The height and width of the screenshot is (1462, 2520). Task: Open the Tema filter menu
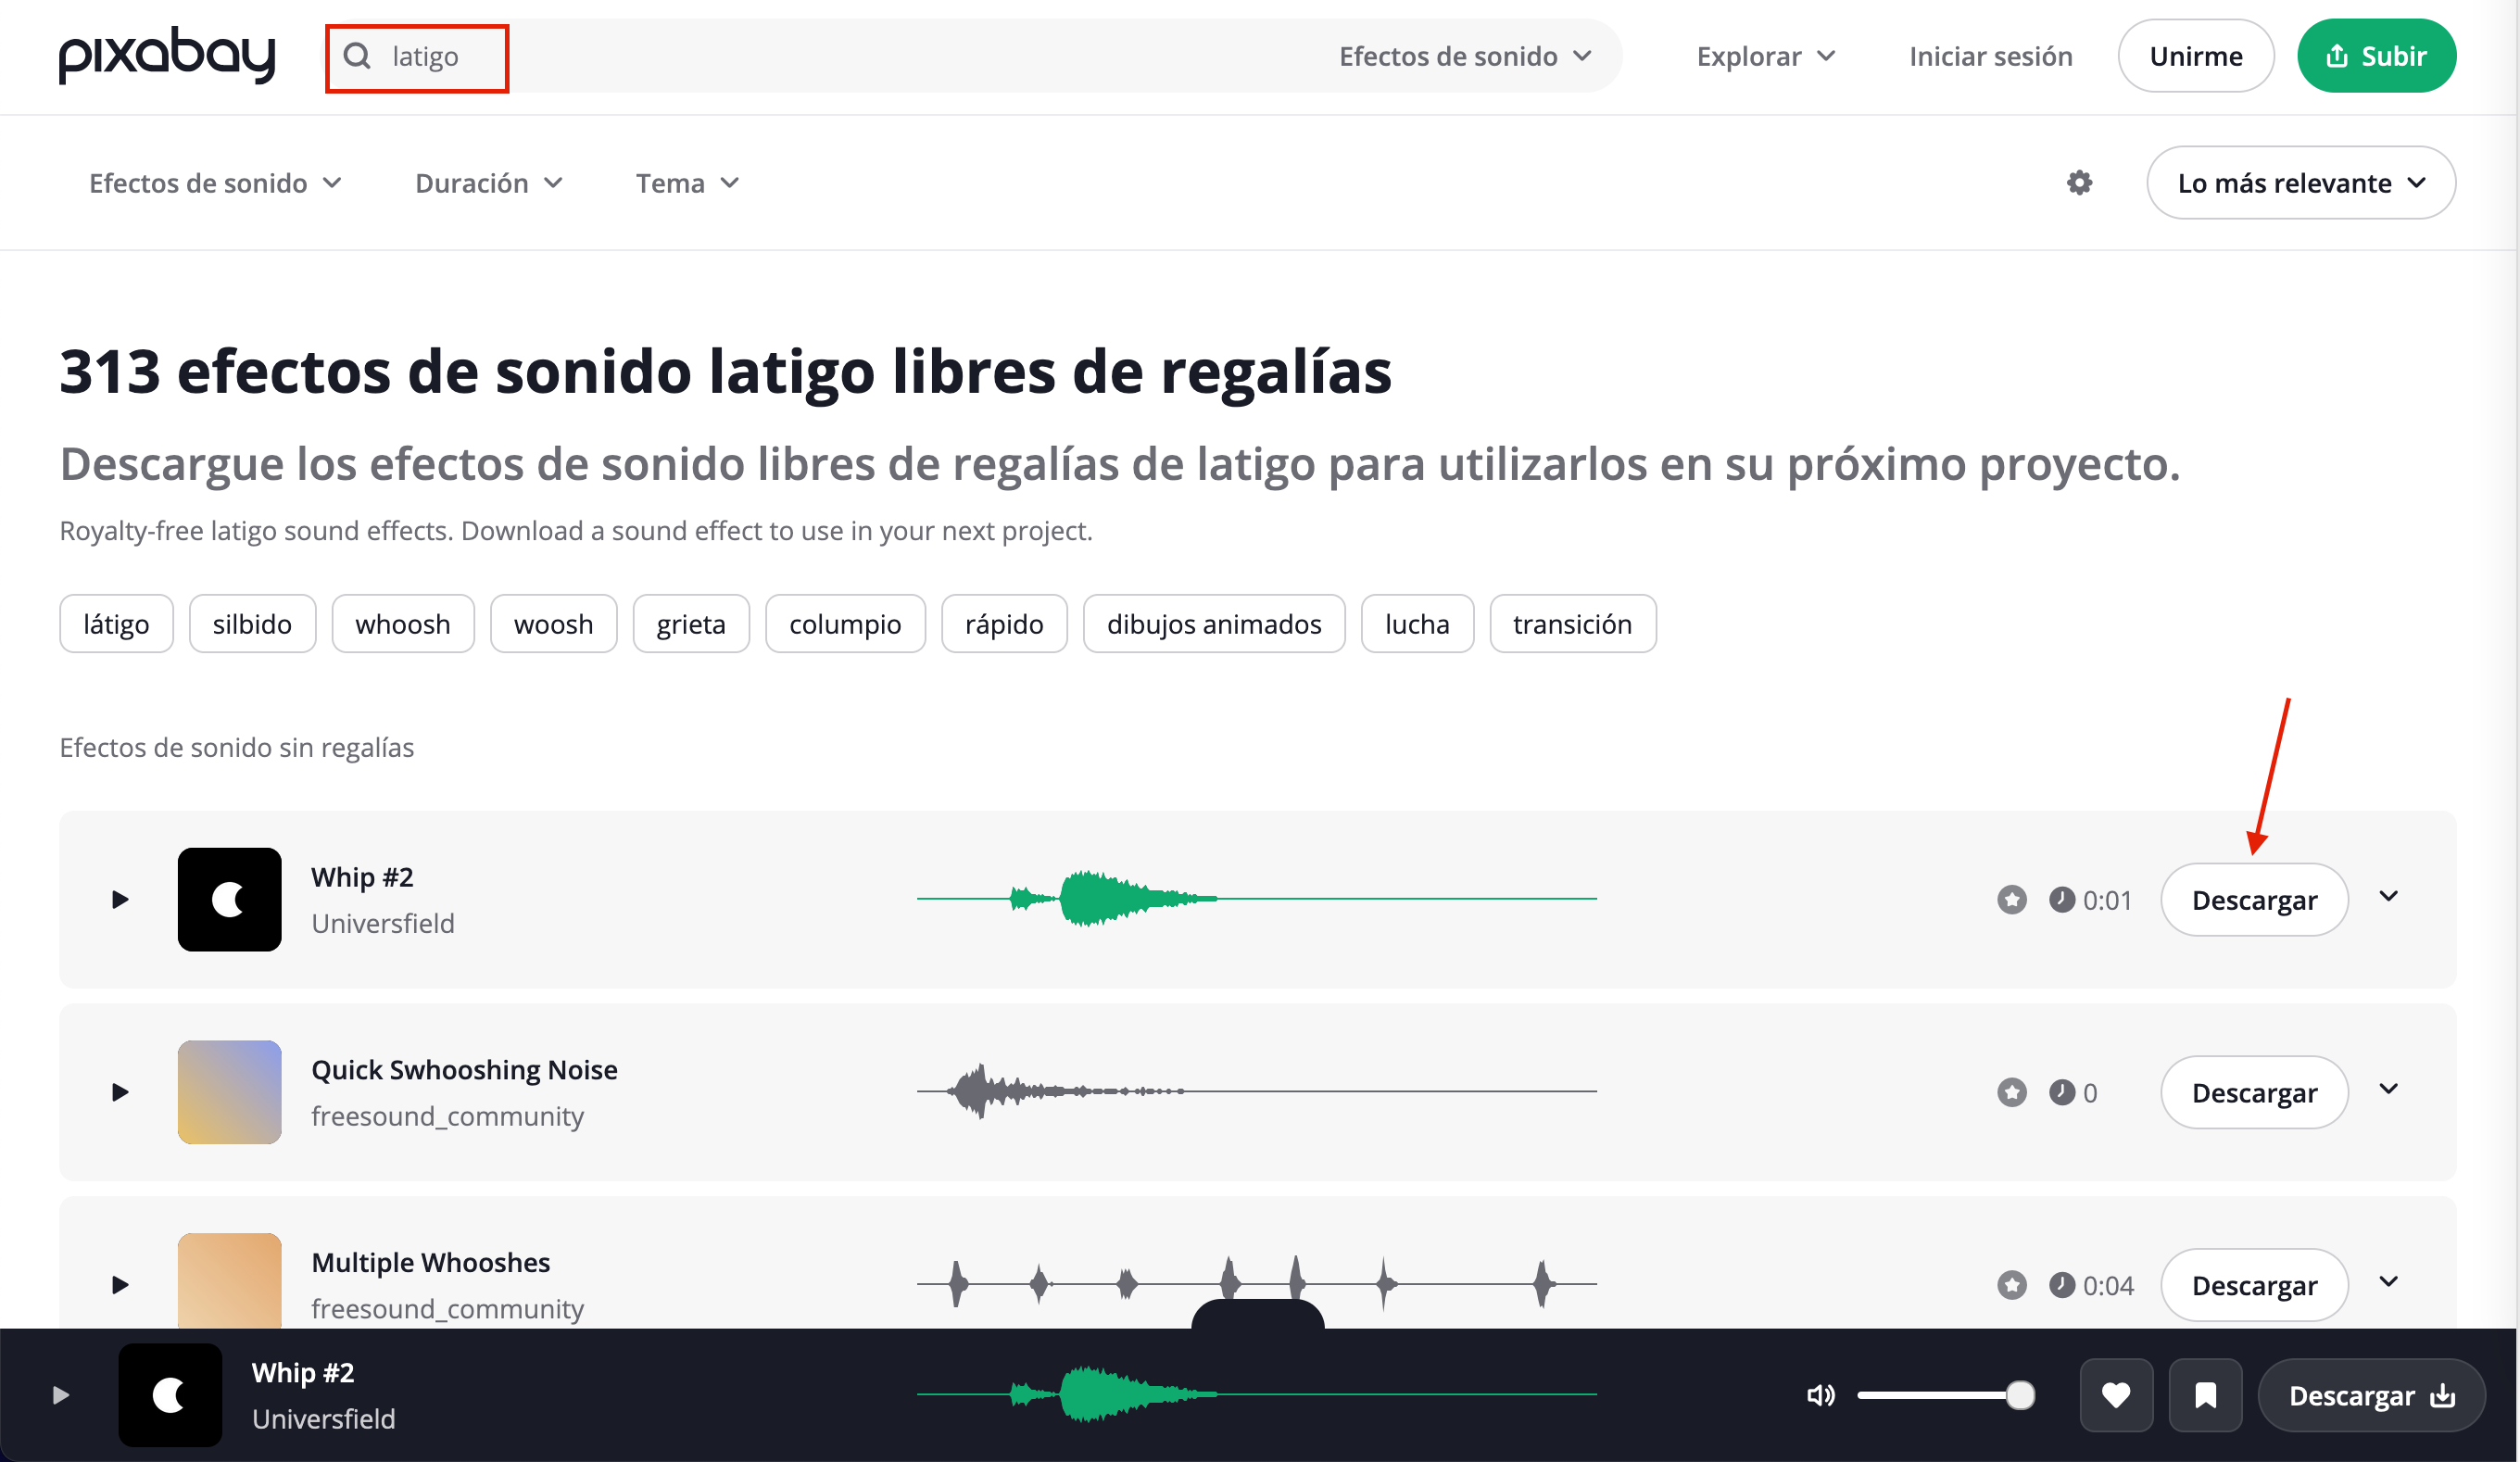[x=686, y=182]
